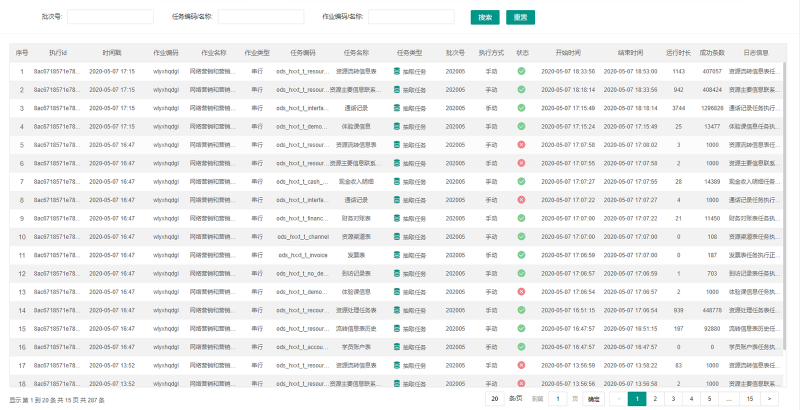Screen dimensions: 800x410
Task: Click the start time 2020-05-07 13:56:59 cell
Action: 568,365
